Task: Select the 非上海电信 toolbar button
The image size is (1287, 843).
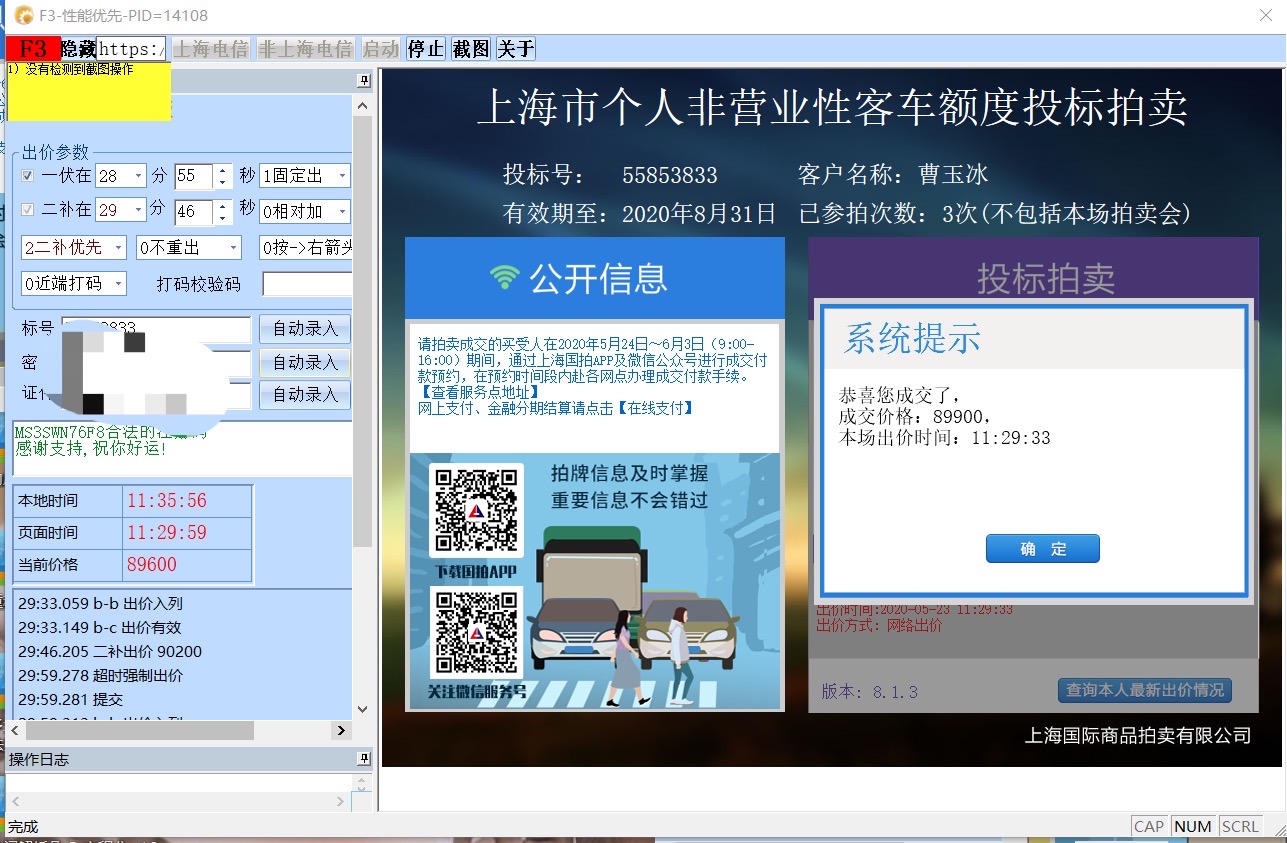Action: click(x=305, y=48)
